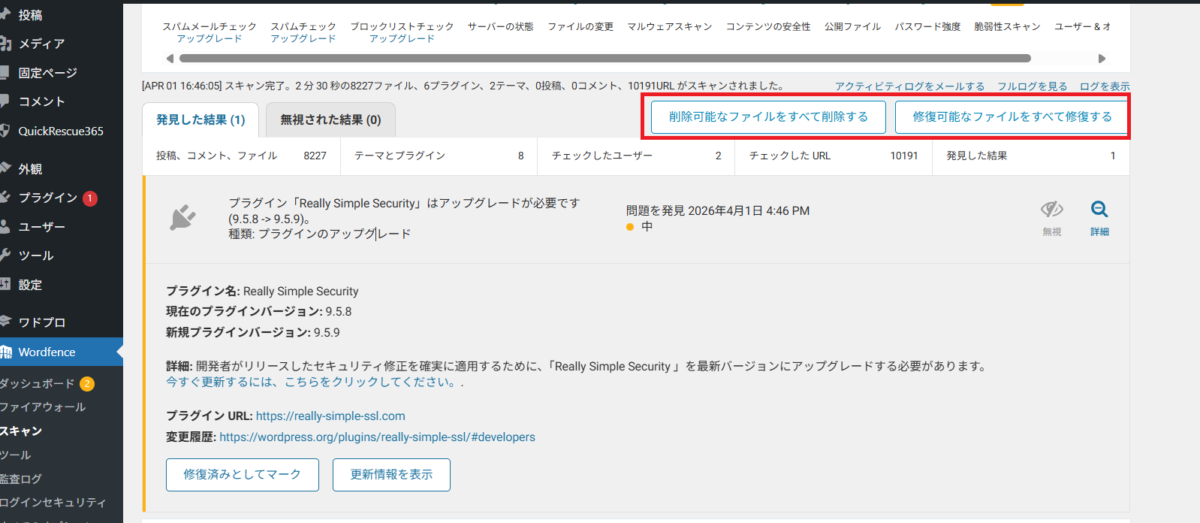Click the right arrow of the scan stages scrollbar
The width and height of the screenshot is (1200, 523).
(1102, 59)
